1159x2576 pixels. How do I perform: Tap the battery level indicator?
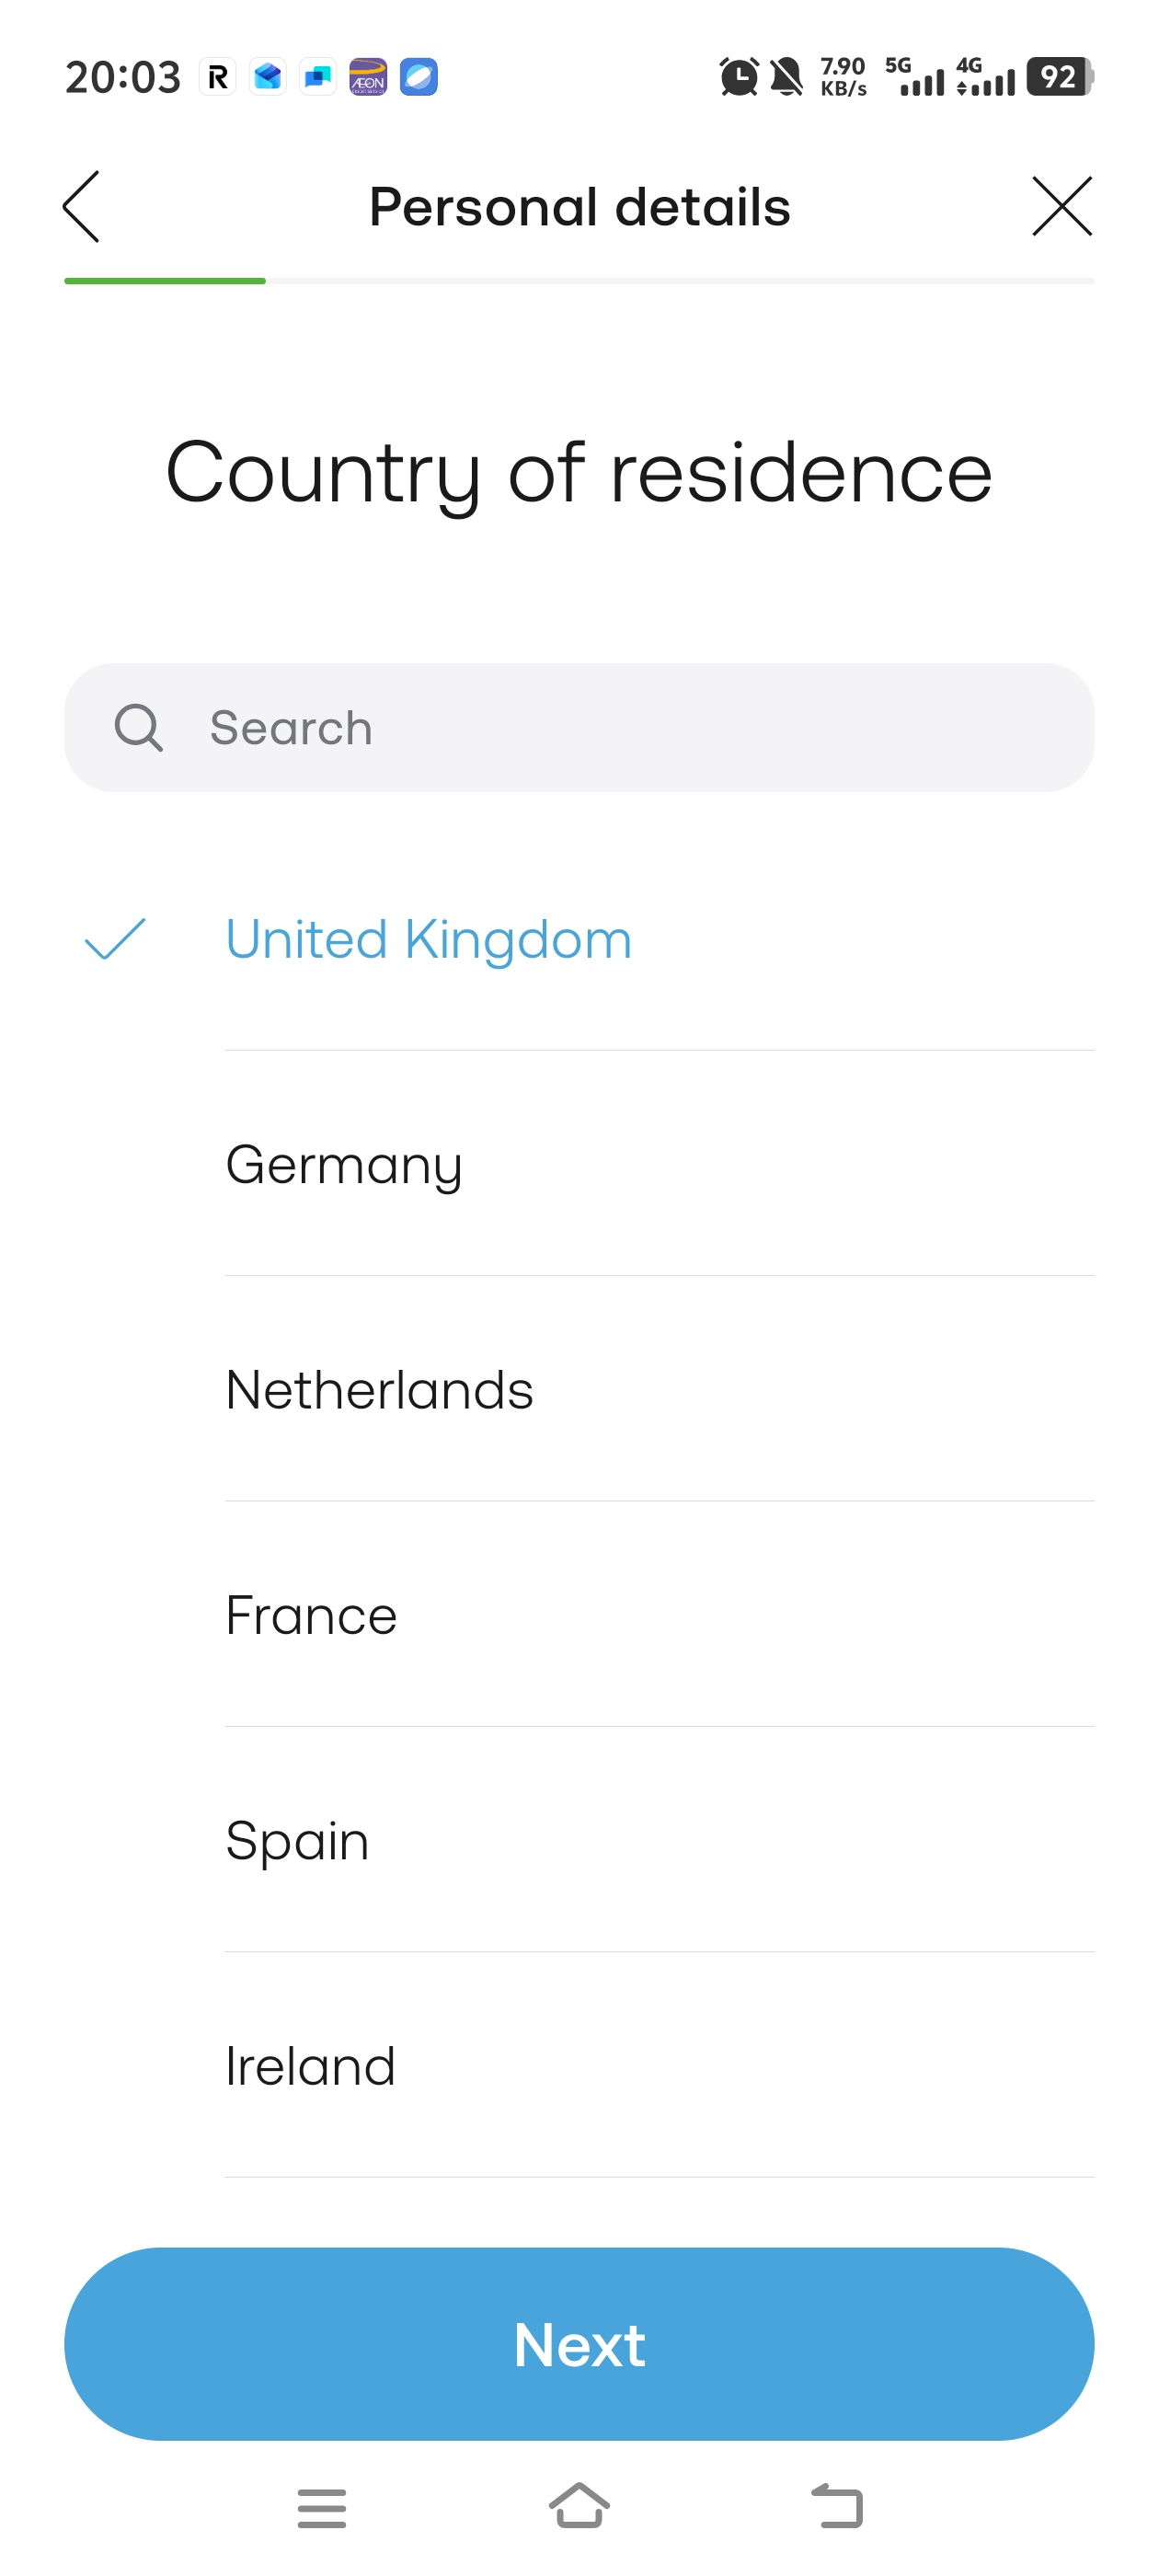click(x=1060, y=77)
